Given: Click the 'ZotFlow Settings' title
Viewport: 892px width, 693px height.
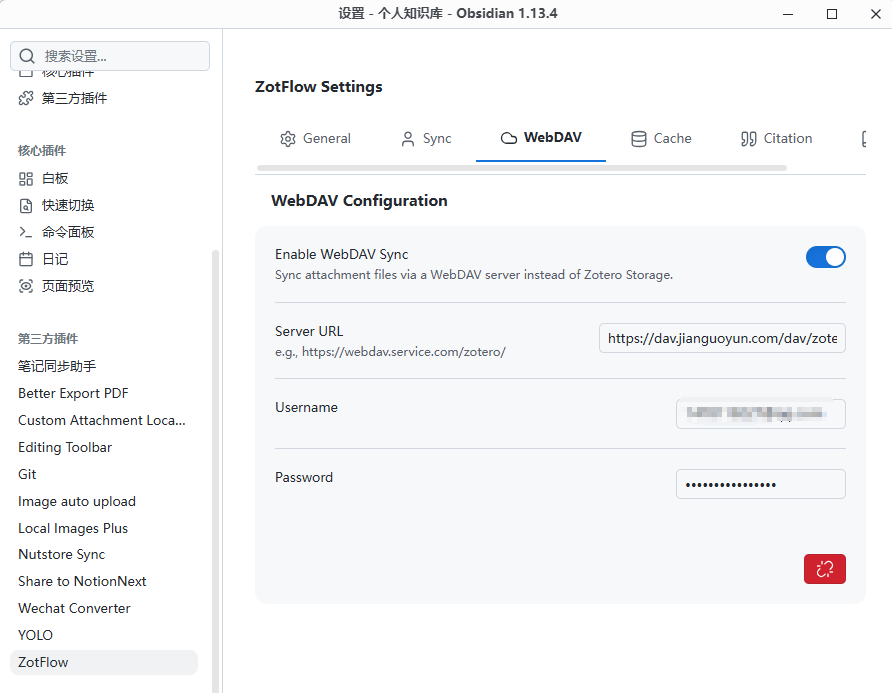Looking at the screenshot, I should click(319, 86).
